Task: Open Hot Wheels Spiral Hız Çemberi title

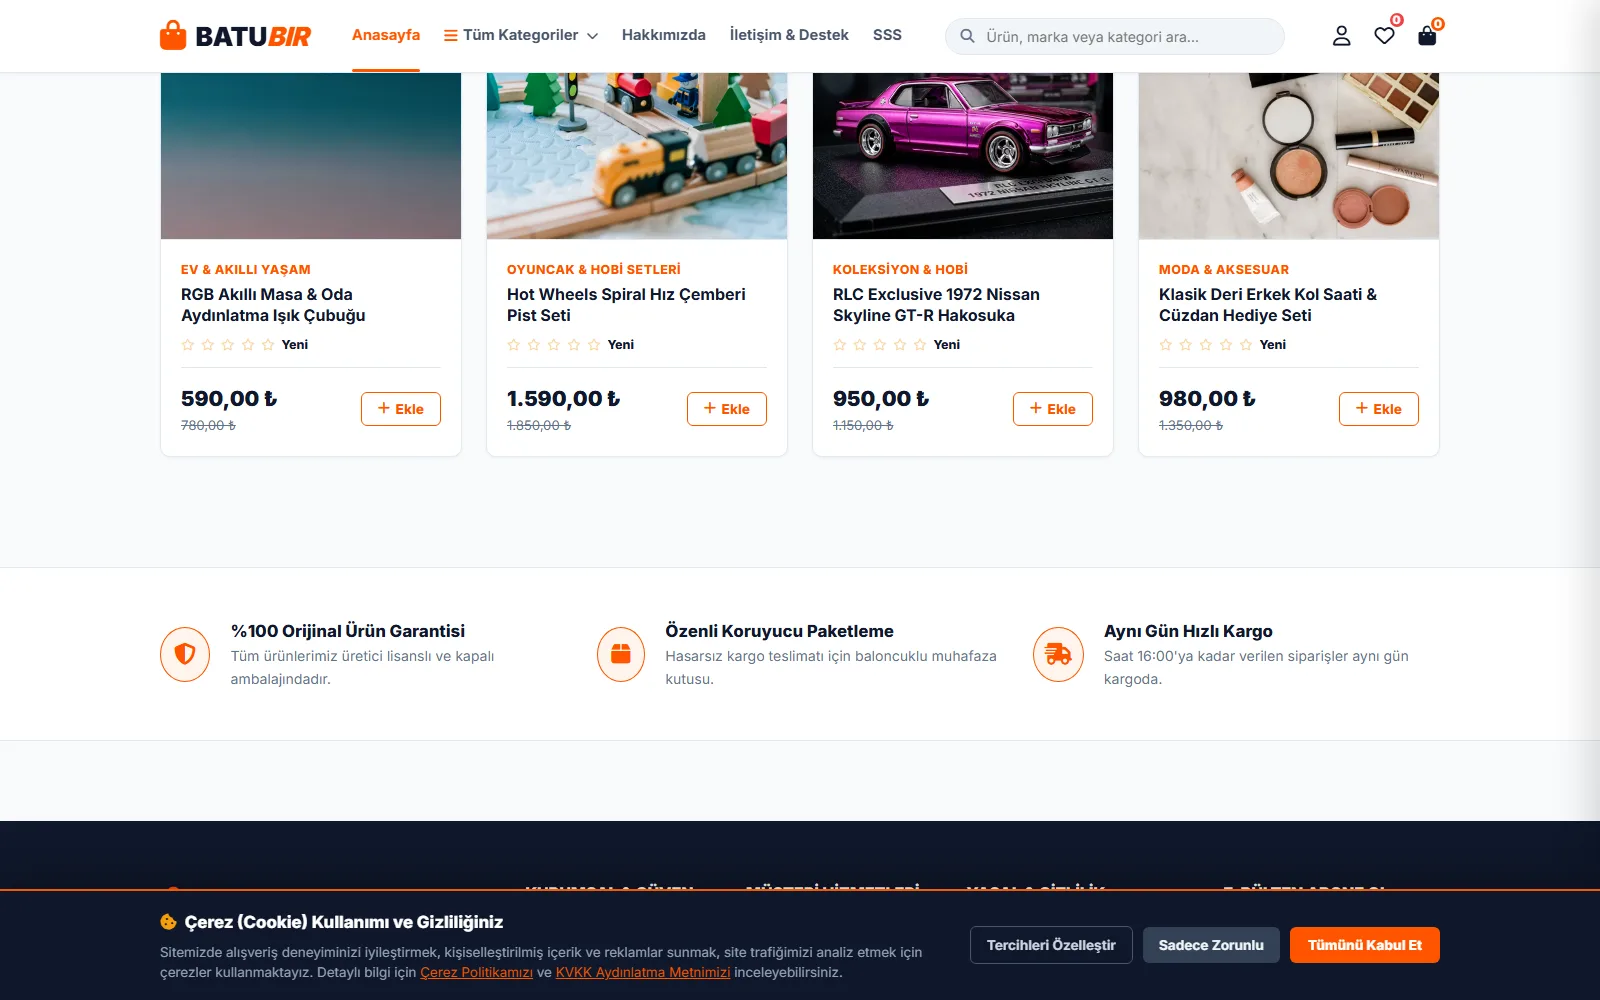Action: point(626,305)
